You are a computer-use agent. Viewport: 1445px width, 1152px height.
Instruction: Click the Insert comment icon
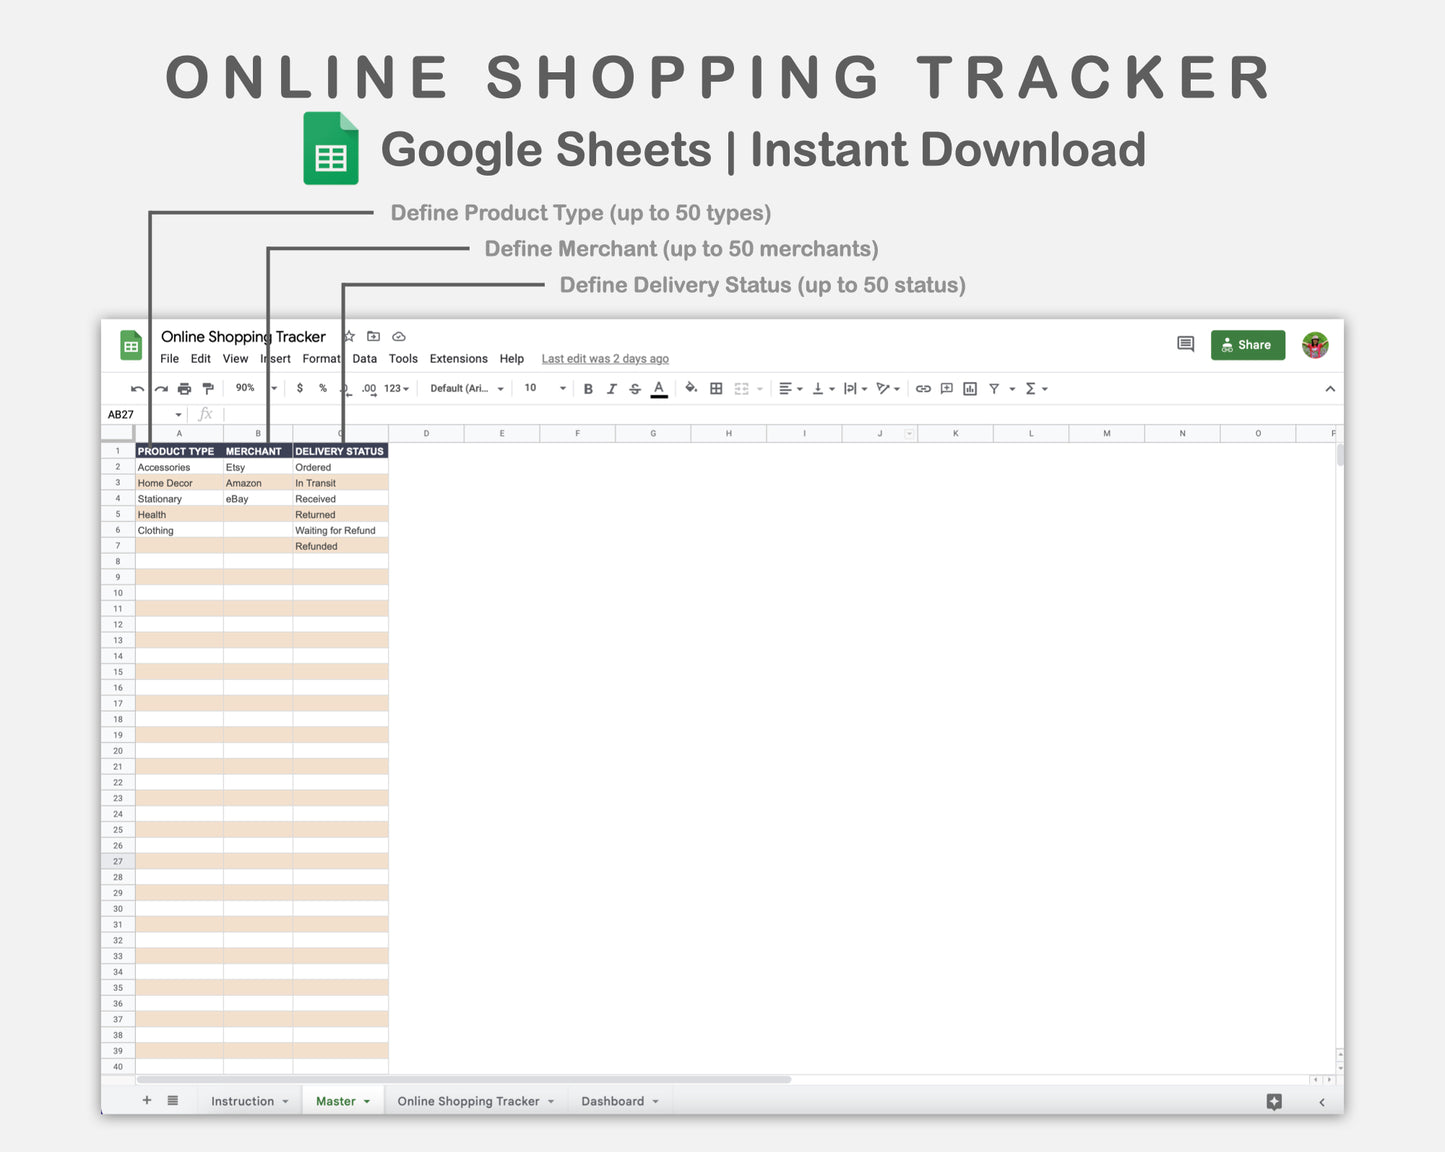pos(945,389)
